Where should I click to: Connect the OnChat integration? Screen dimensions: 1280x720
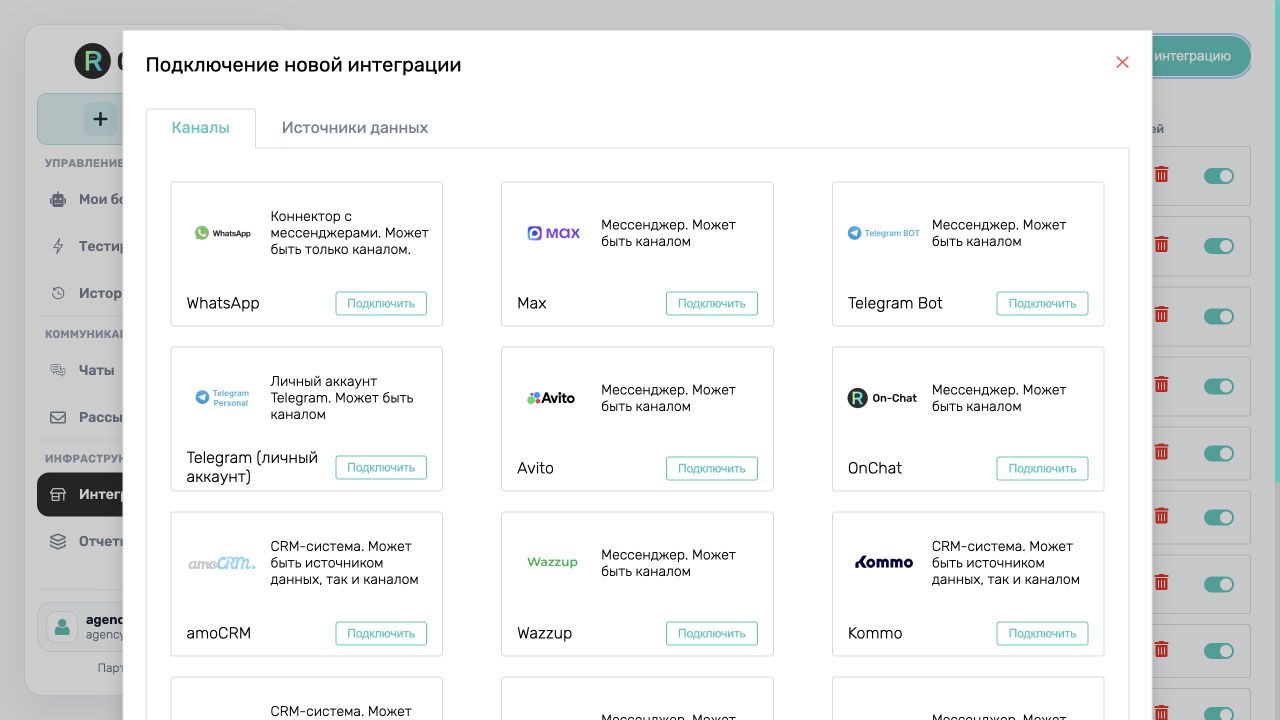1042,468
